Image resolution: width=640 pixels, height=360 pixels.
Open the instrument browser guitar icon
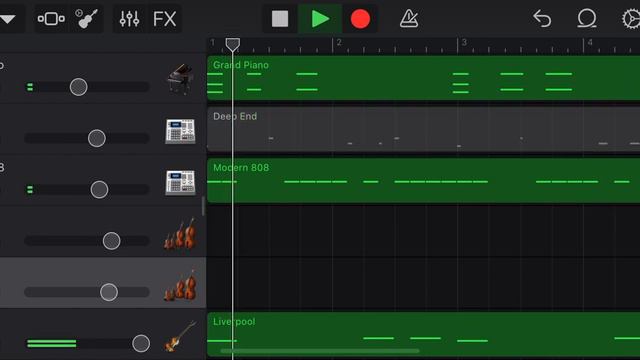[x=87, y=19]
